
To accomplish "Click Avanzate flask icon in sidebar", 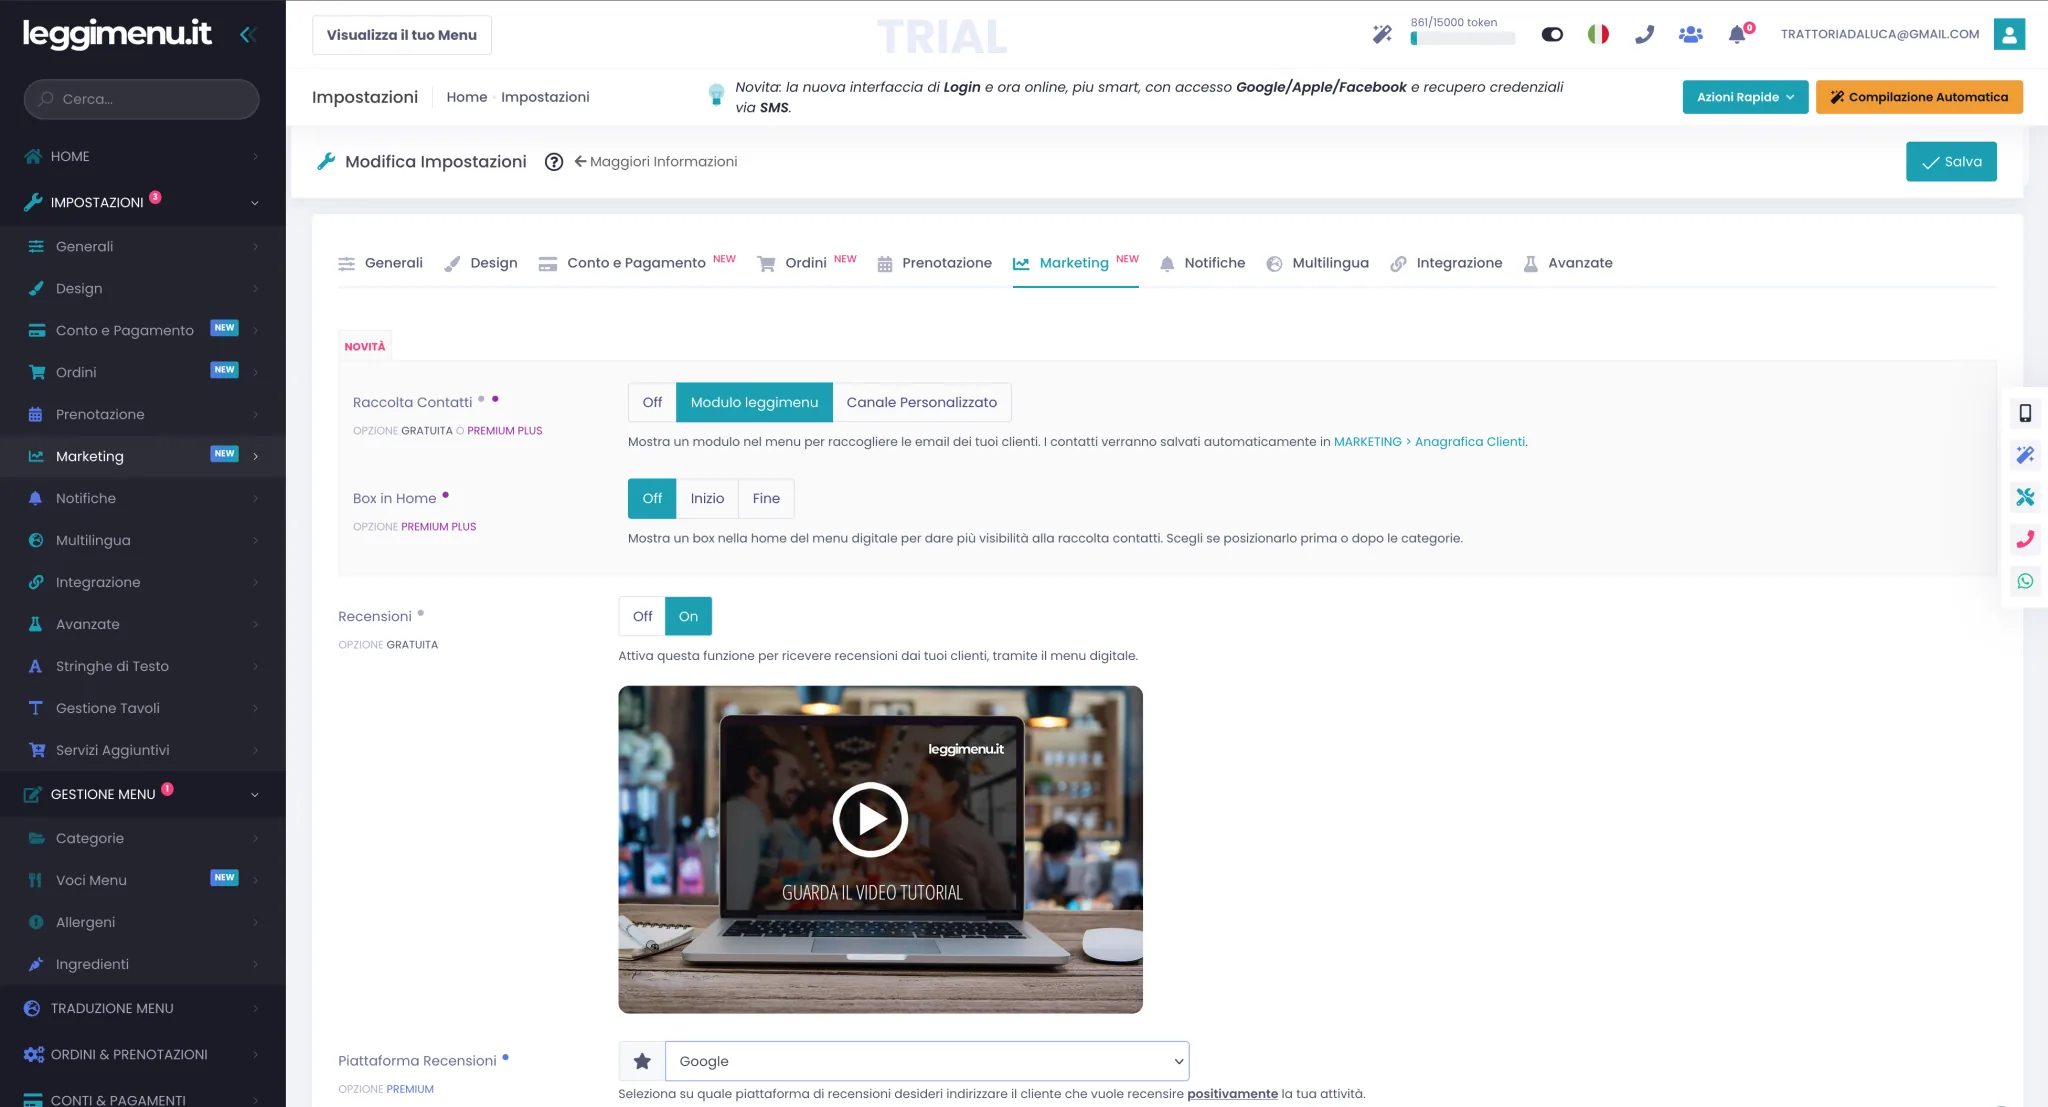I will (35, 624).
